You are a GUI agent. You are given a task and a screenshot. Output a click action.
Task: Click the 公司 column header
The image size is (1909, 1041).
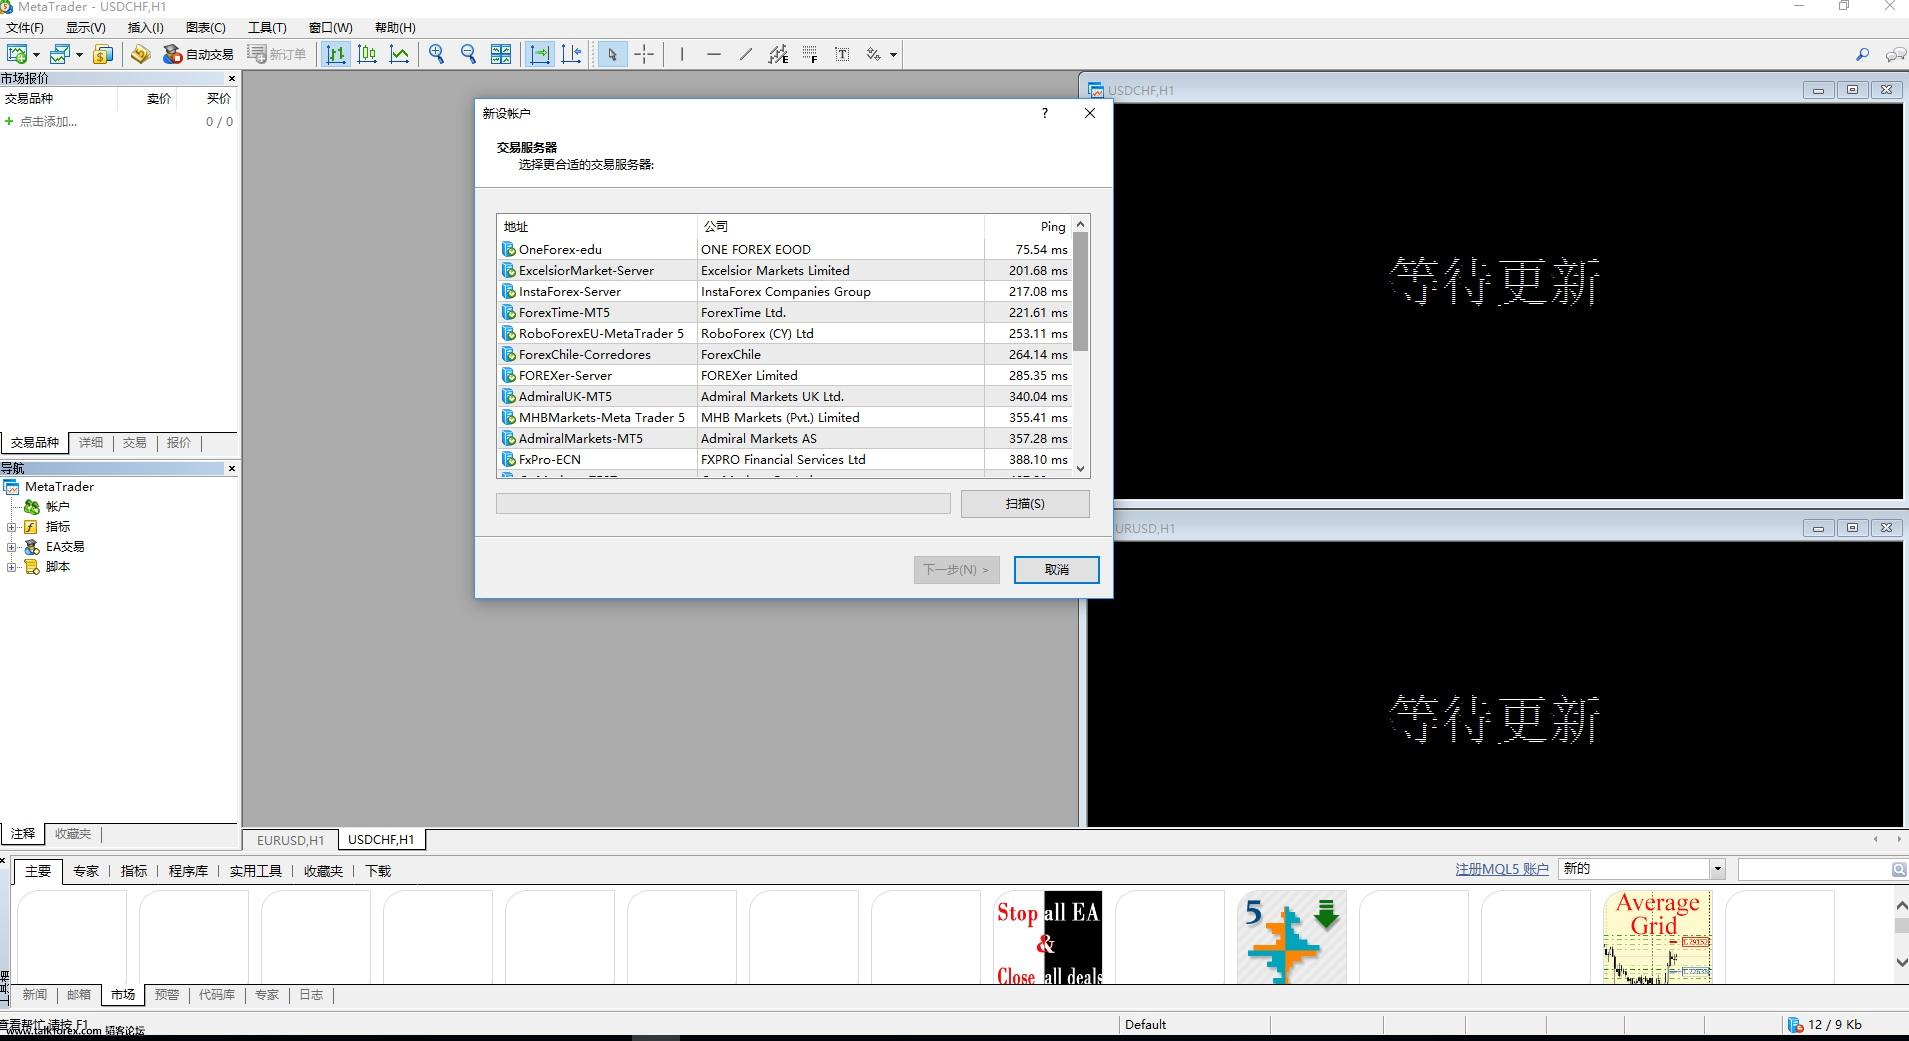(x=840, y=227)
